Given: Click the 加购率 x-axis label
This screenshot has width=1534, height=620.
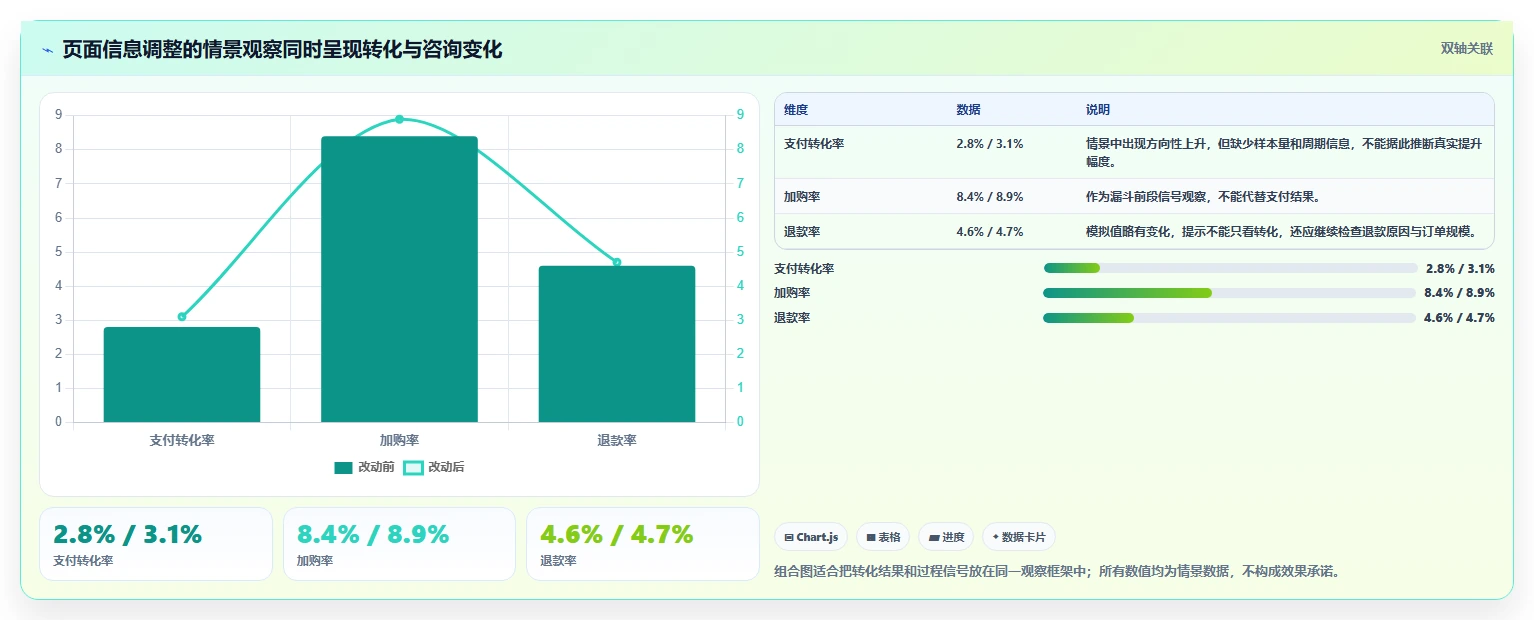Looking at the screenshot, I should pos(399,440).
